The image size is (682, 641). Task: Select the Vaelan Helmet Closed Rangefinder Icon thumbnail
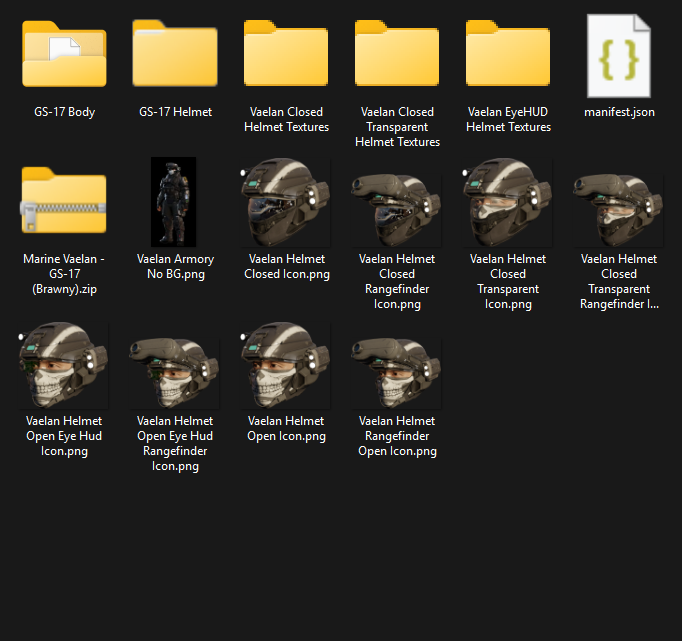[397, 210]
